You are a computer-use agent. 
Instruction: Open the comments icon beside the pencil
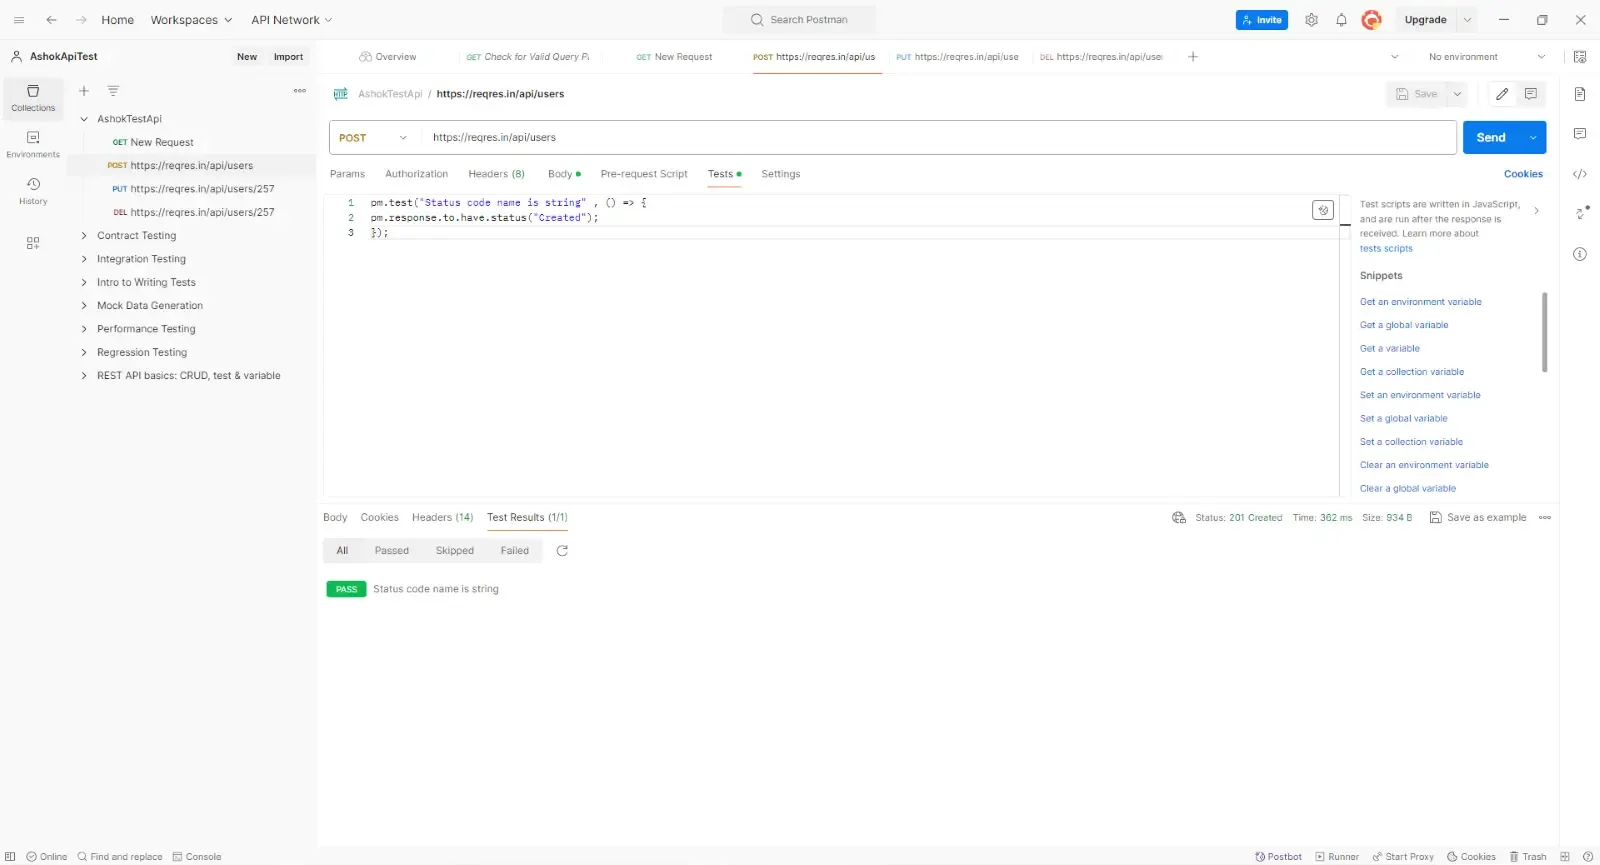click(1531, 94)
